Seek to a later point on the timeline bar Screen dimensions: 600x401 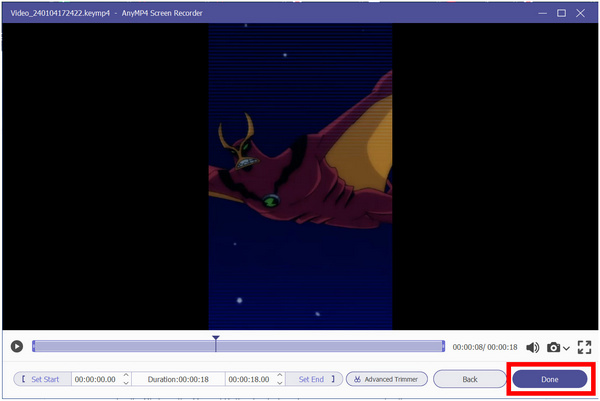(x=329, y=347)
